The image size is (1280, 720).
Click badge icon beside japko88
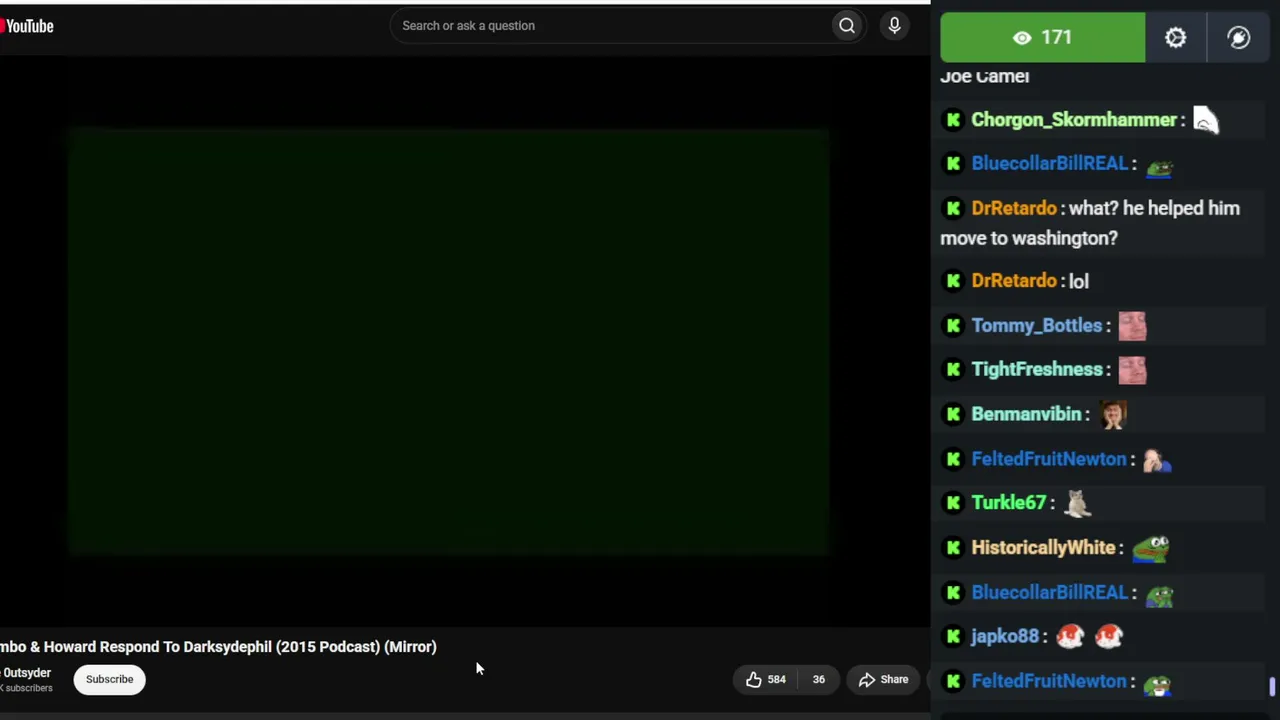[x=953, y=636]
